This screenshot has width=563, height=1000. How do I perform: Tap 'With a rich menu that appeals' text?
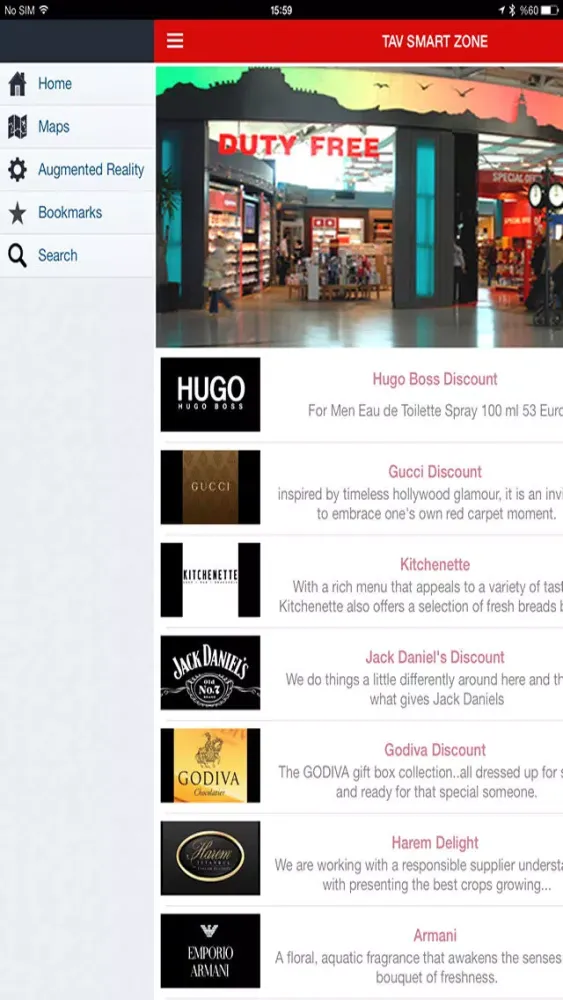[421, 596]
